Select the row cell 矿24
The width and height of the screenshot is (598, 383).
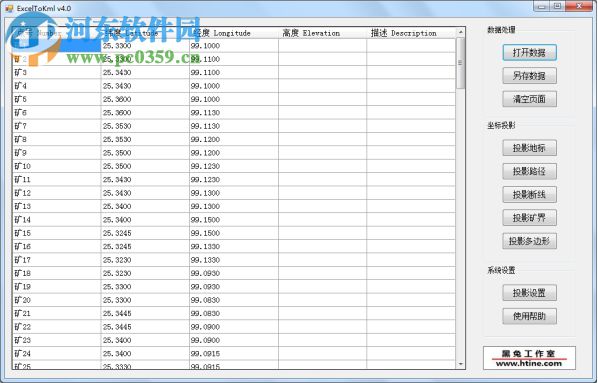pyautogui.click(x=57, y=354)
